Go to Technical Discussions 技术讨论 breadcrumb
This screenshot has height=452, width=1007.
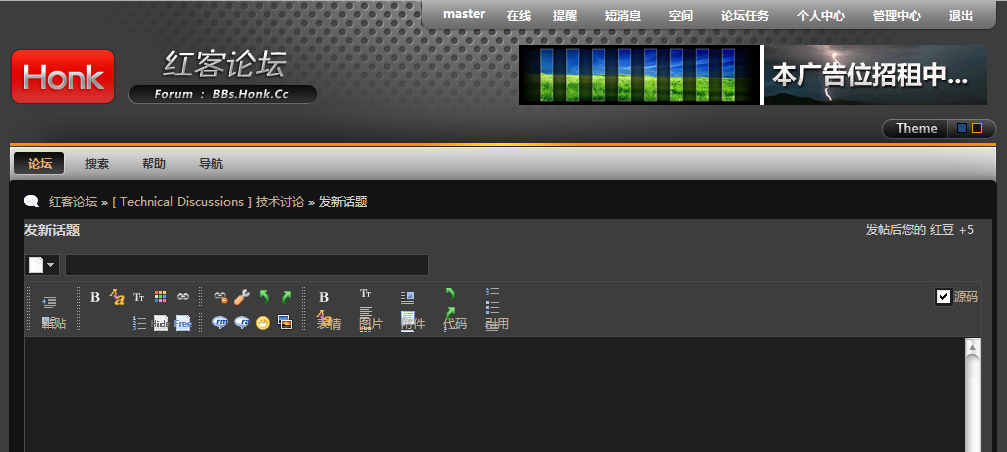click(x=208, y=202)
